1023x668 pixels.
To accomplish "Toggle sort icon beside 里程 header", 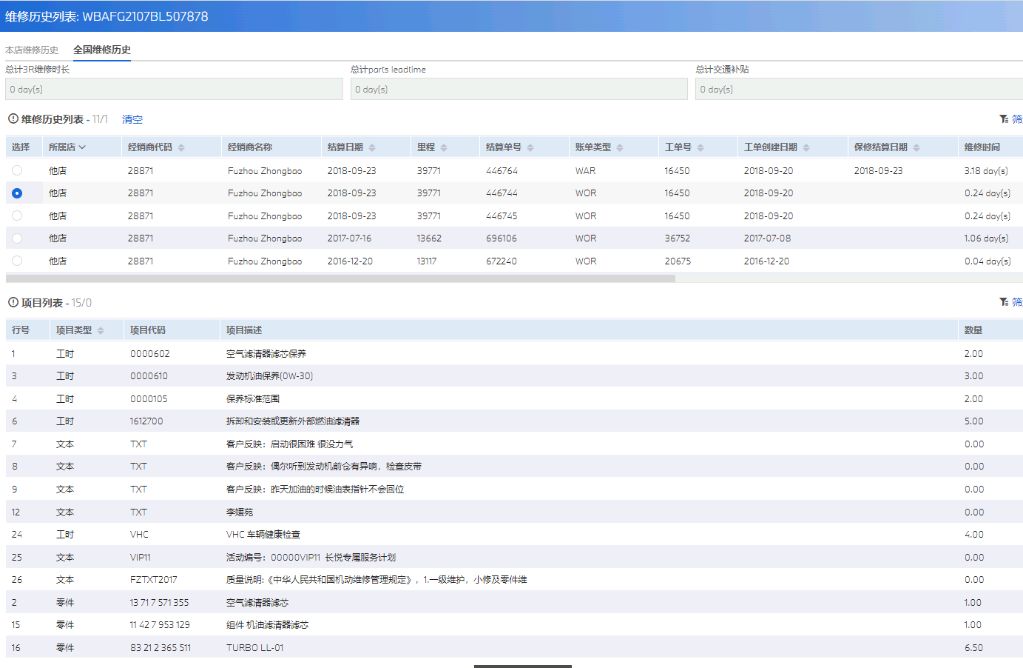I will click(444, 148).
